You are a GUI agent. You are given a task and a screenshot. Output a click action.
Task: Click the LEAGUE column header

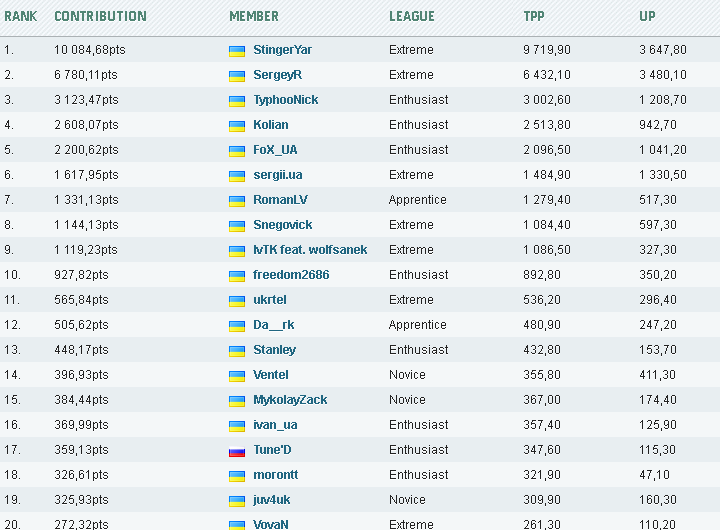click(x=412, y=17)
